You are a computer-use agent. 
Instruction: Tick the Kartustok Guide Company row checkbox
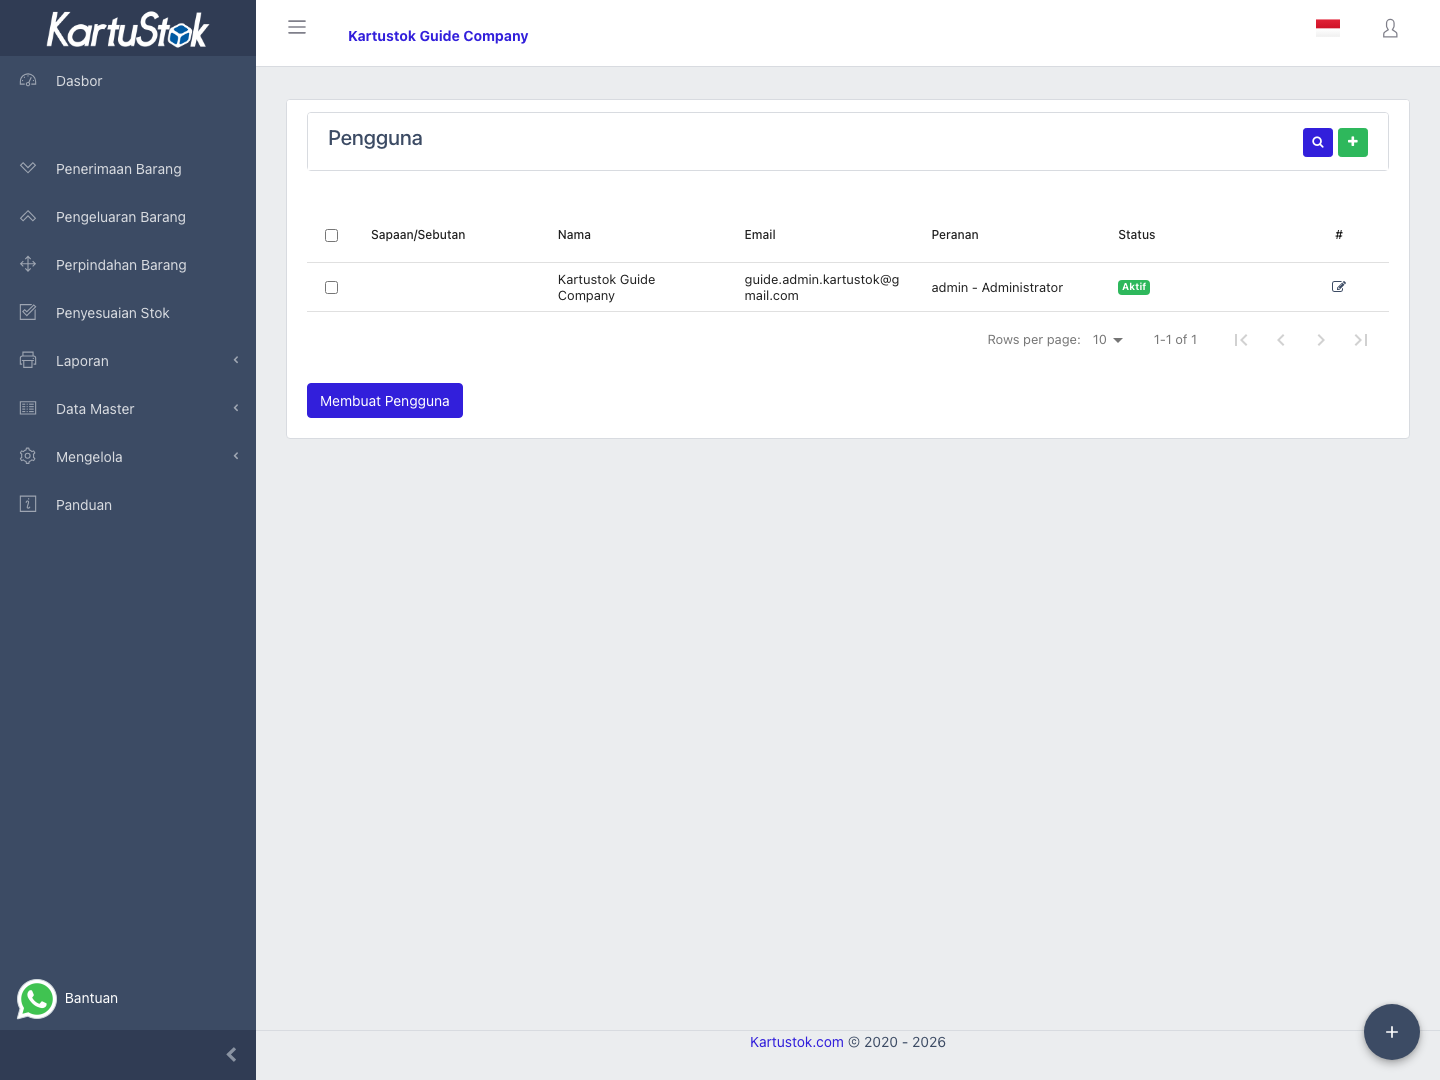[x=331, y=287]
